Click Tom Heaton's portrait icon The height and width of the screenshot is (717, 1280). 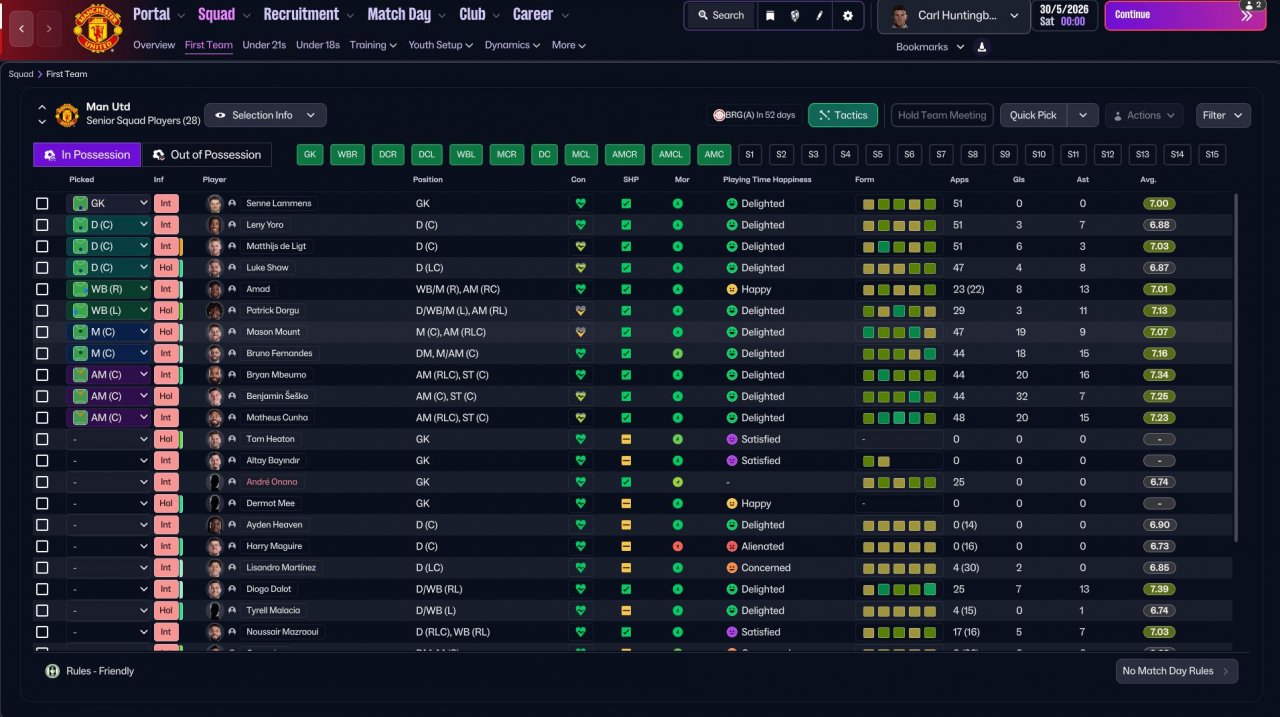point(214,439)
